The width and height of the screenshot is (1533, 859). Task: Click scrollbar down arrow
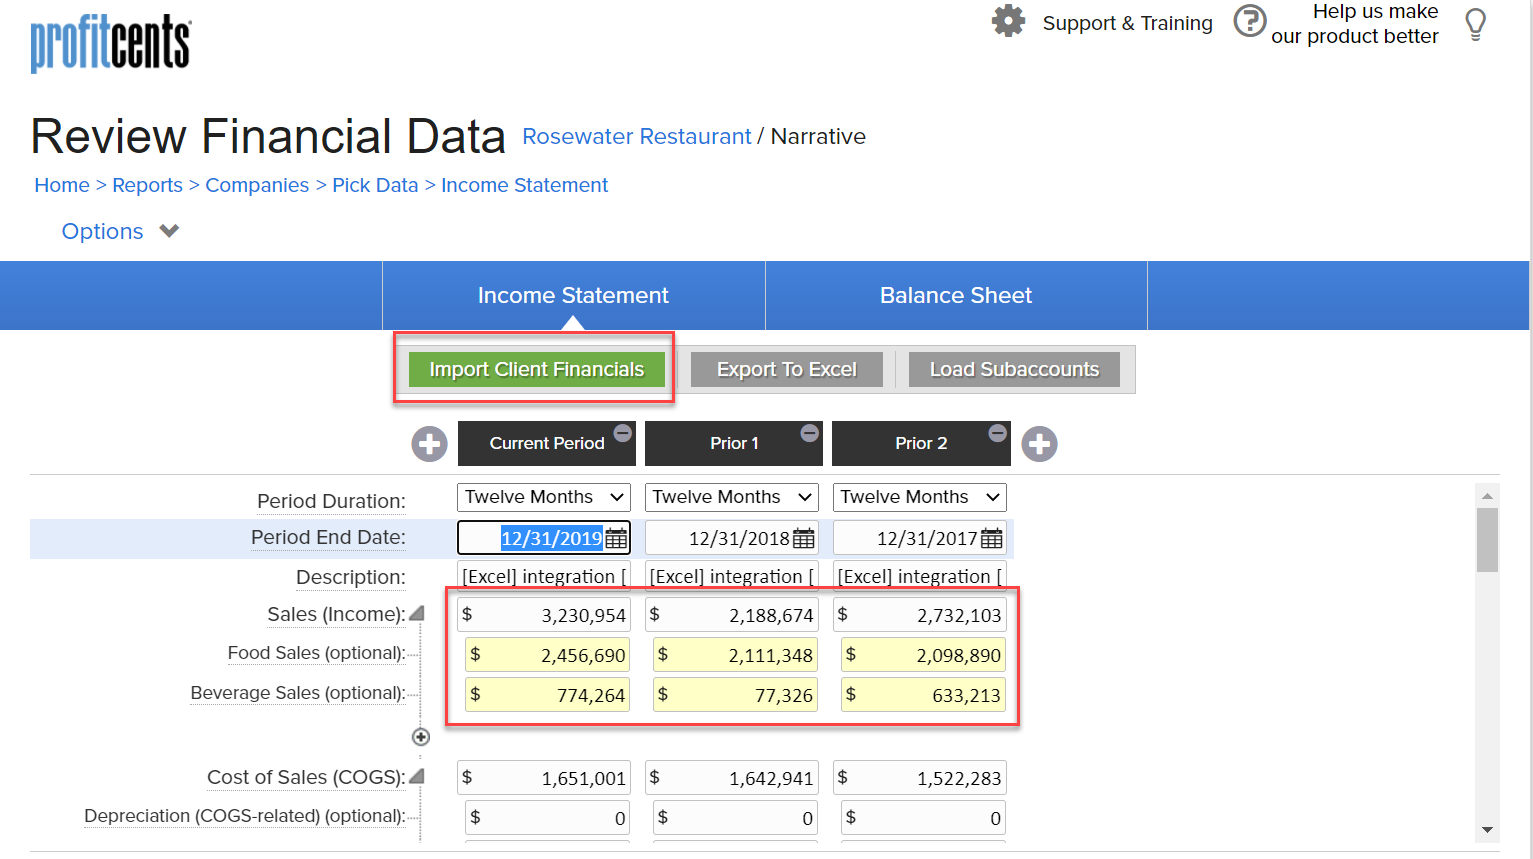click(x=1487, y=830)
